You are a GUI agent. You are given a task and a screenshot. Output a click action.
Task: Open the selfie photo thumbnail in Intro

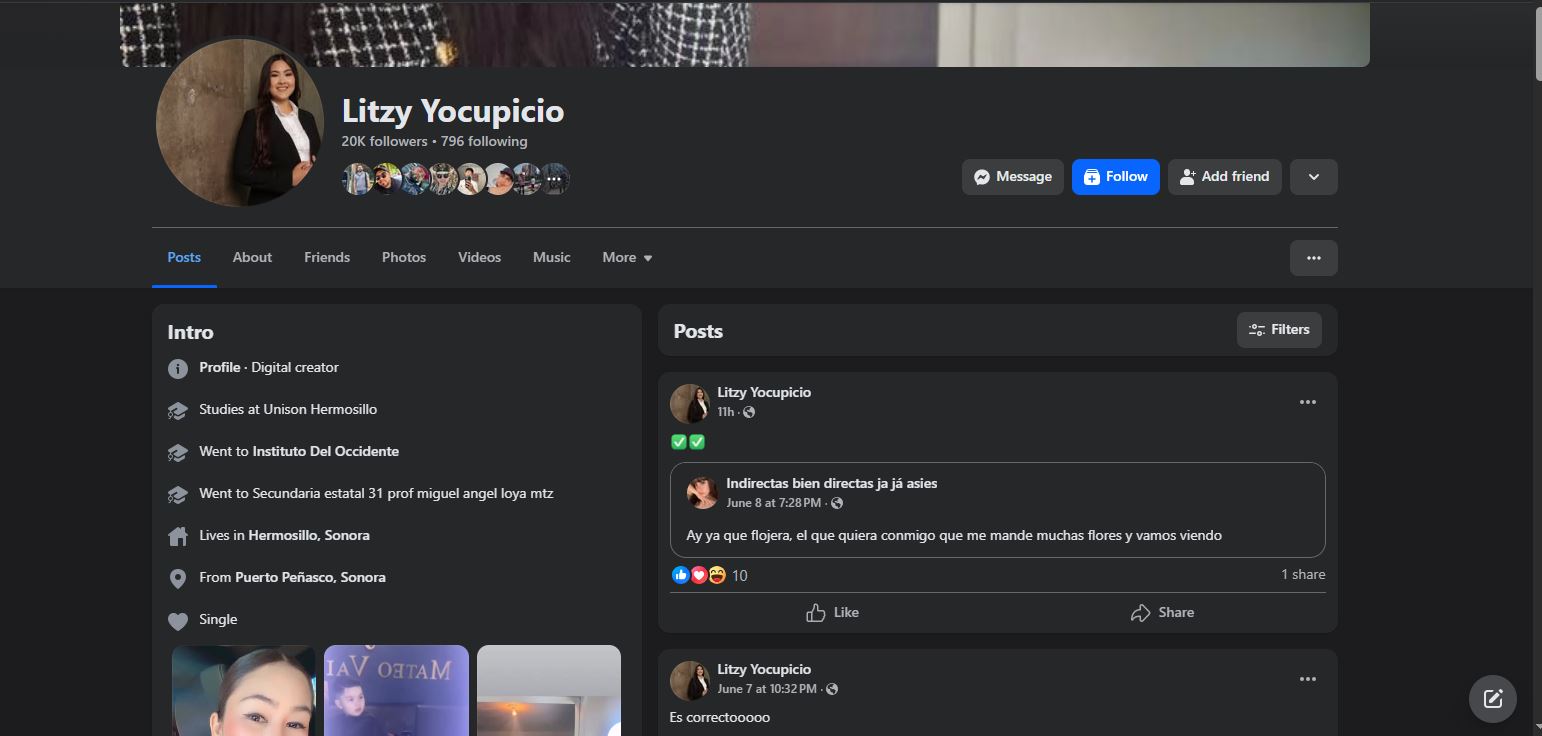click(244, 691)
